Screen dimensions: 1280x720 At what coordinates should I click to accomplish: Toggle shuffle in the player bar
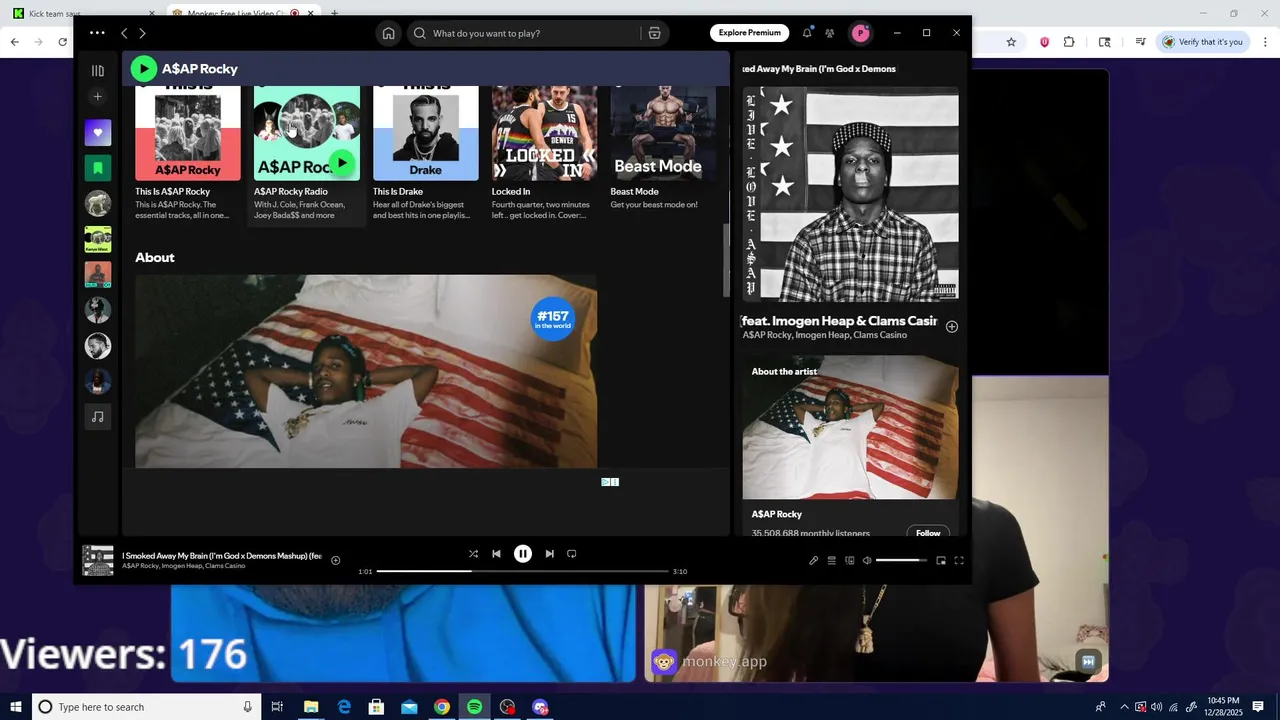(473, 553)
